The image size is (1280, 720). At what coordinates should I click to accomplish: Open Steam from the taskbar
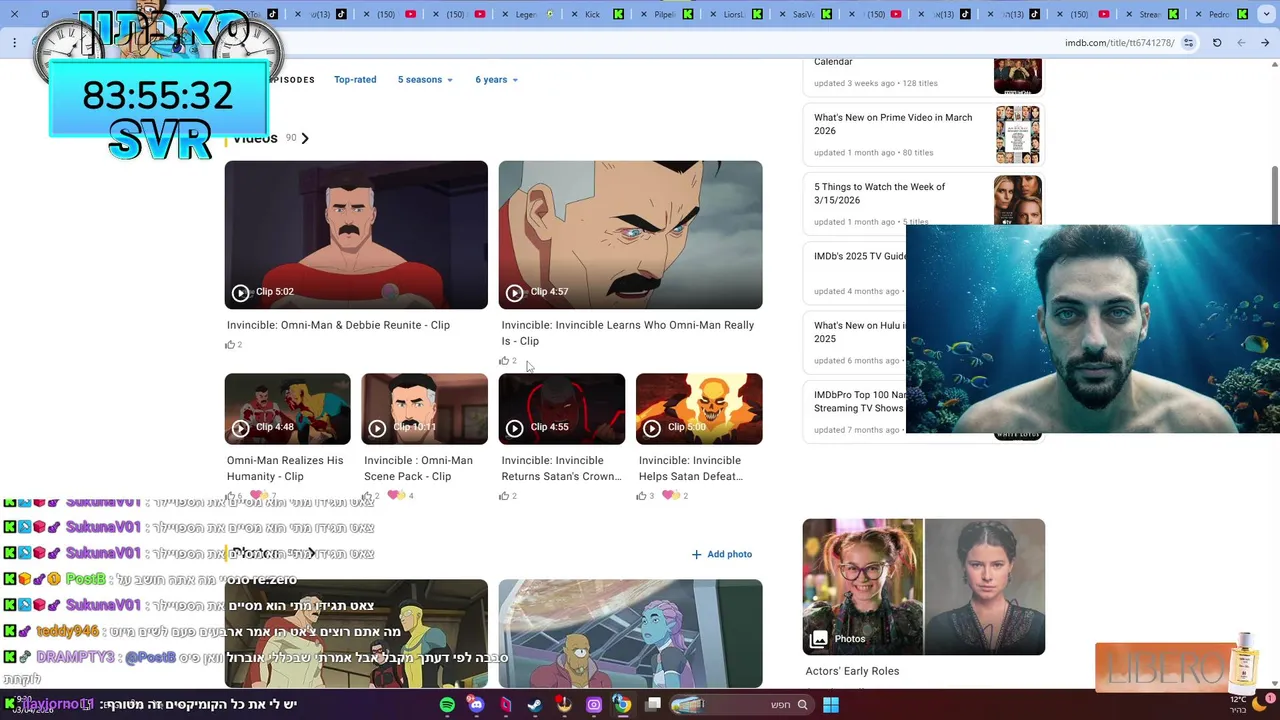535,705
